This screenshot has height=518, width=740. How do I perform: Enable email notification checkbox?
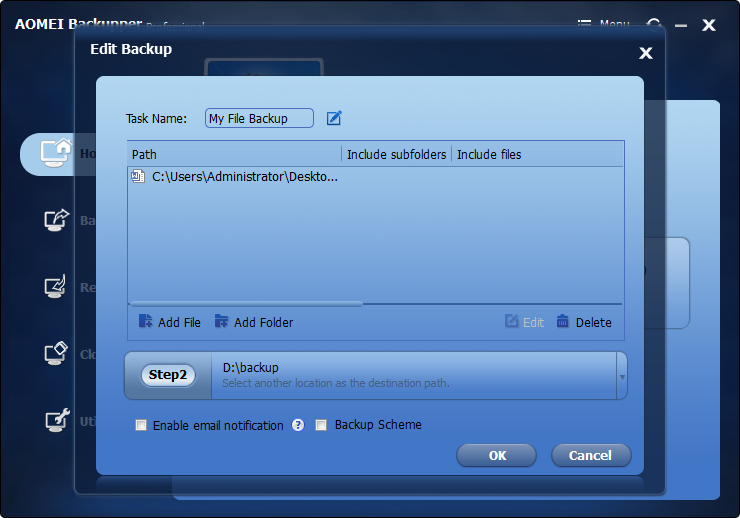pyautogui.click(x=141, y=425)
